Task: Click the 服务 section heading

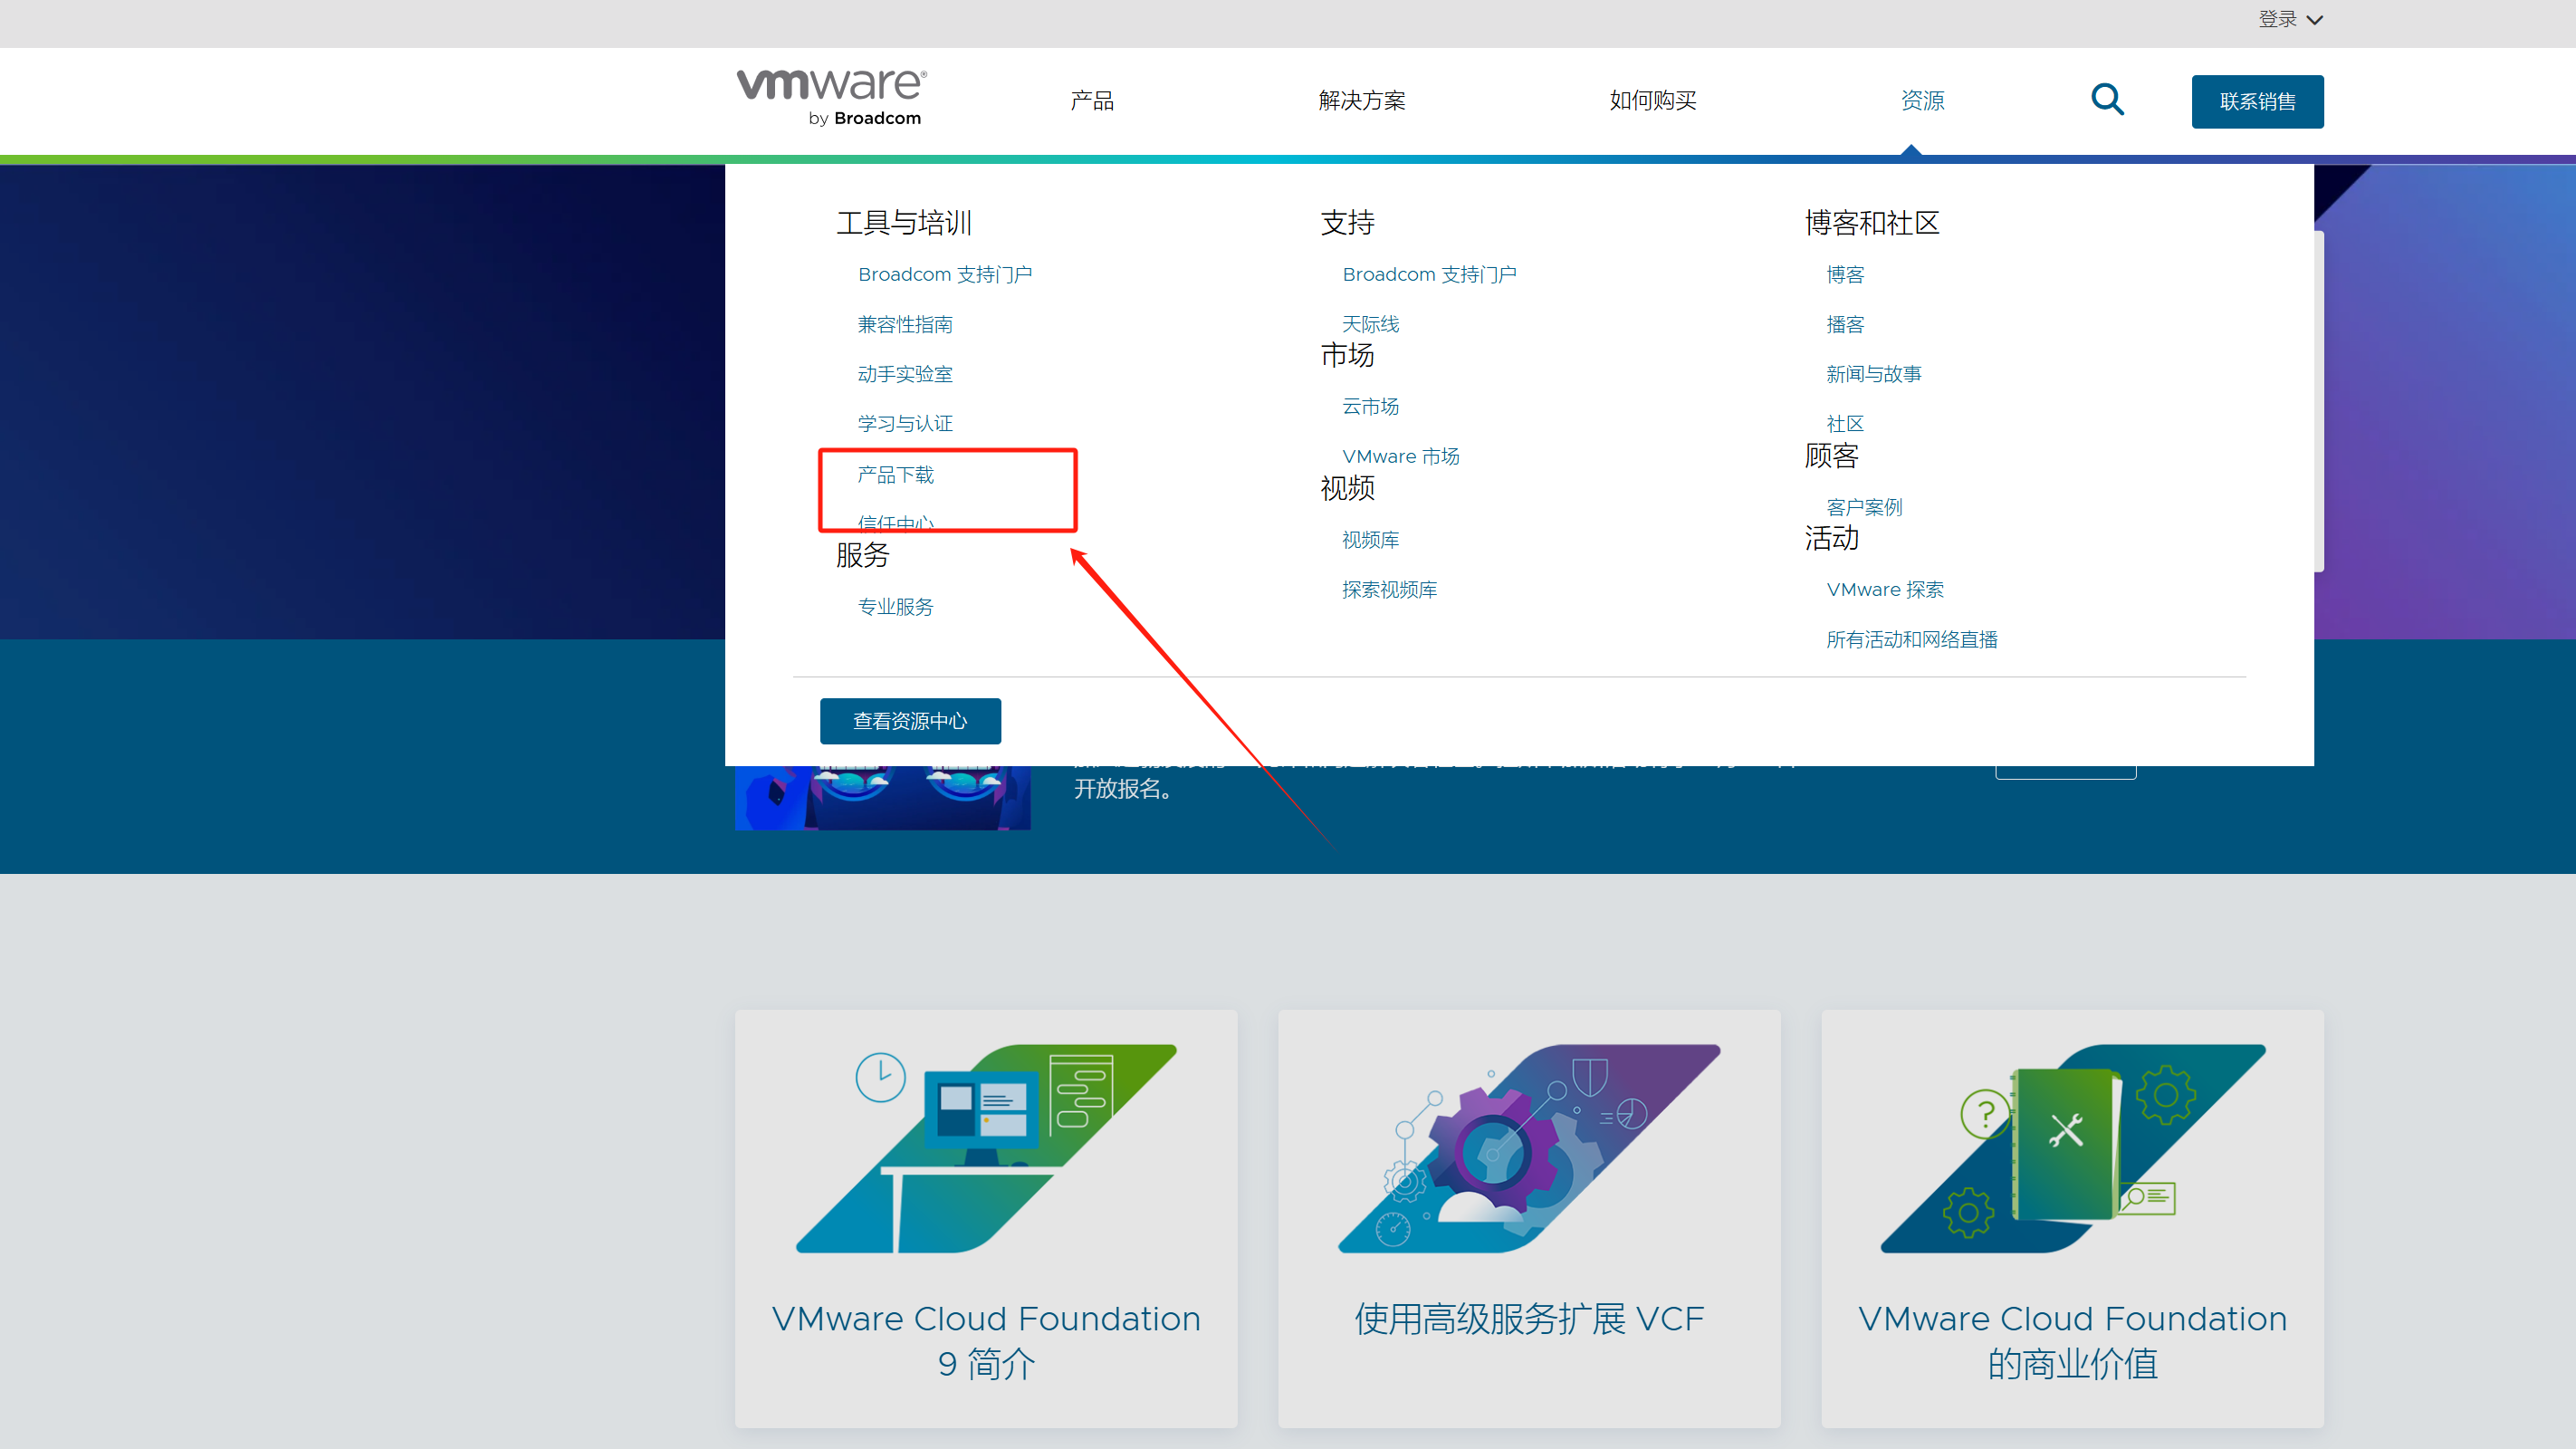Action: pos(863,555)
